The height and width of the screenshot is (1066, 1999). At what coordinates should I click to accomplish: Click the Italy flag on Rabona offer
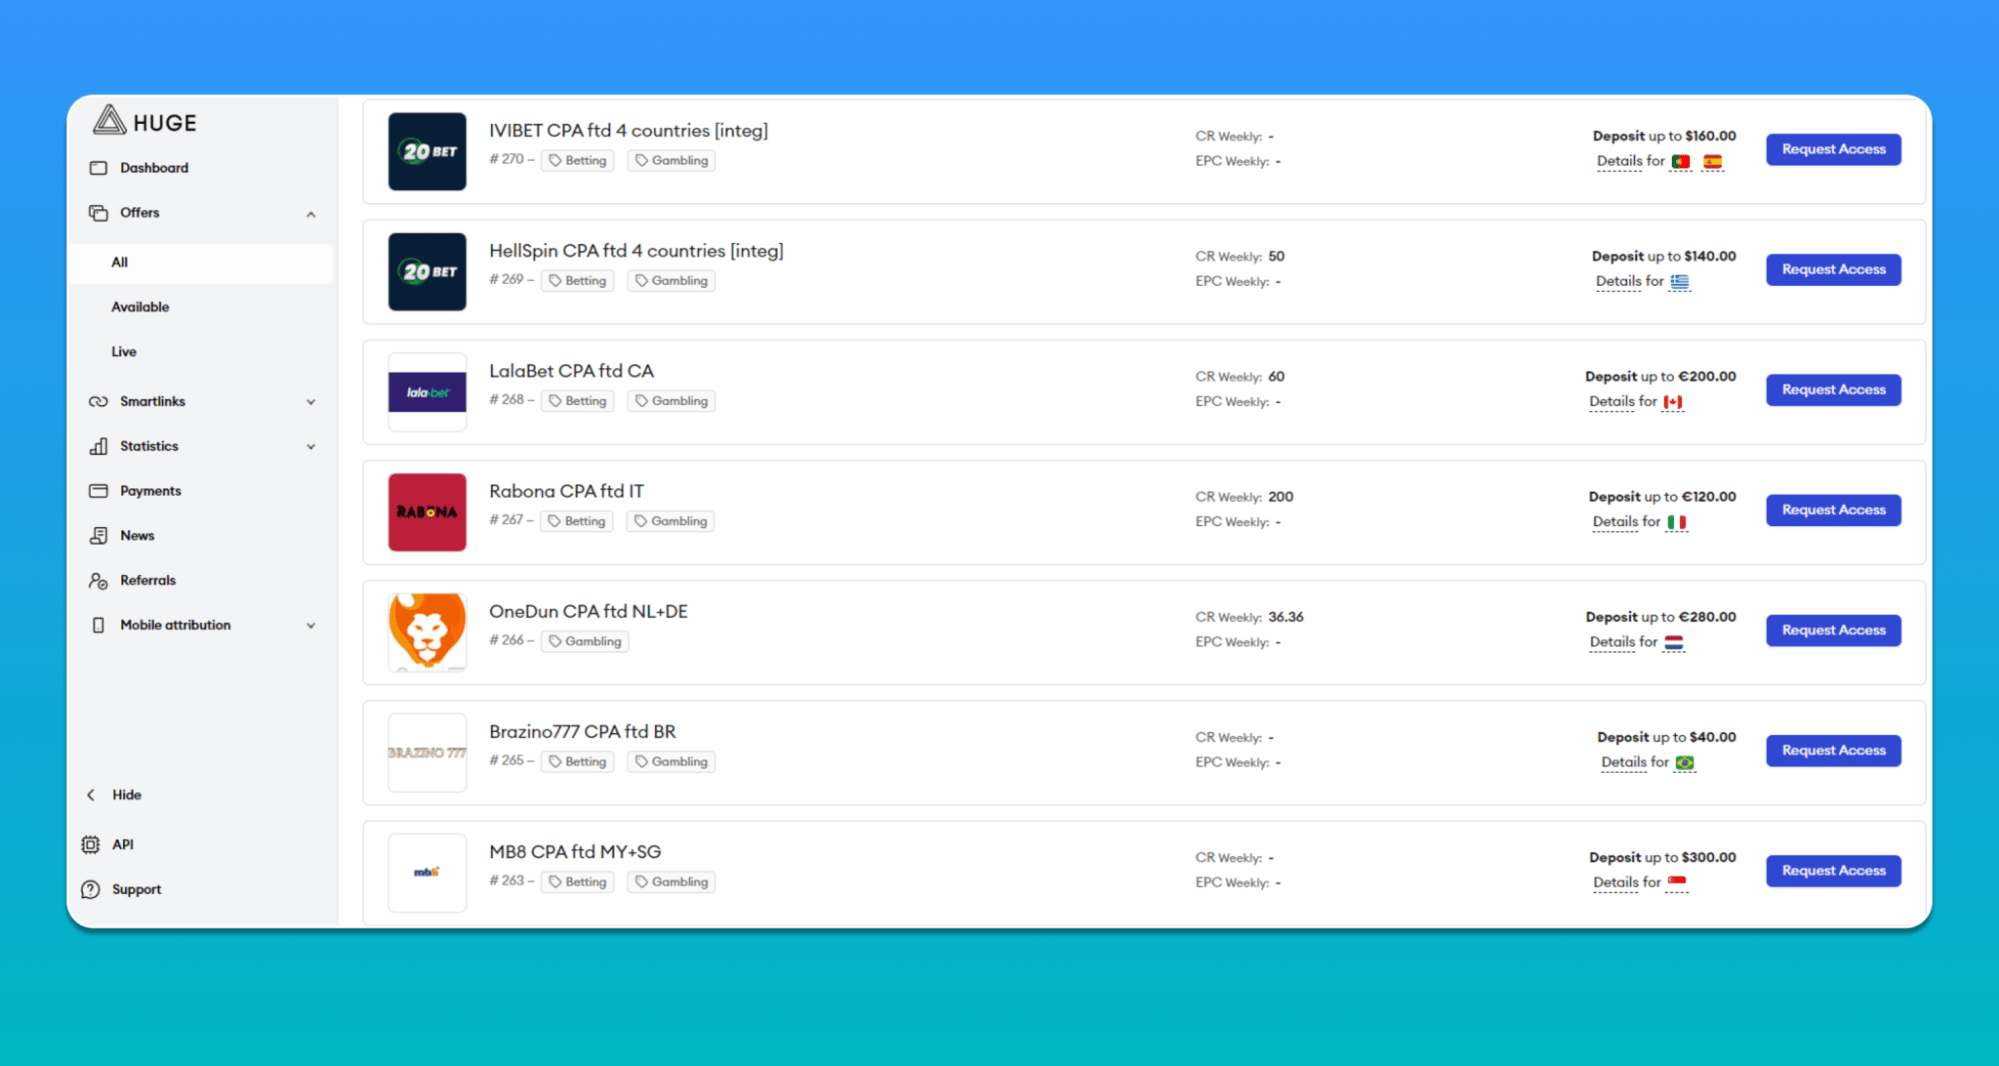(x=1677, y=522)
